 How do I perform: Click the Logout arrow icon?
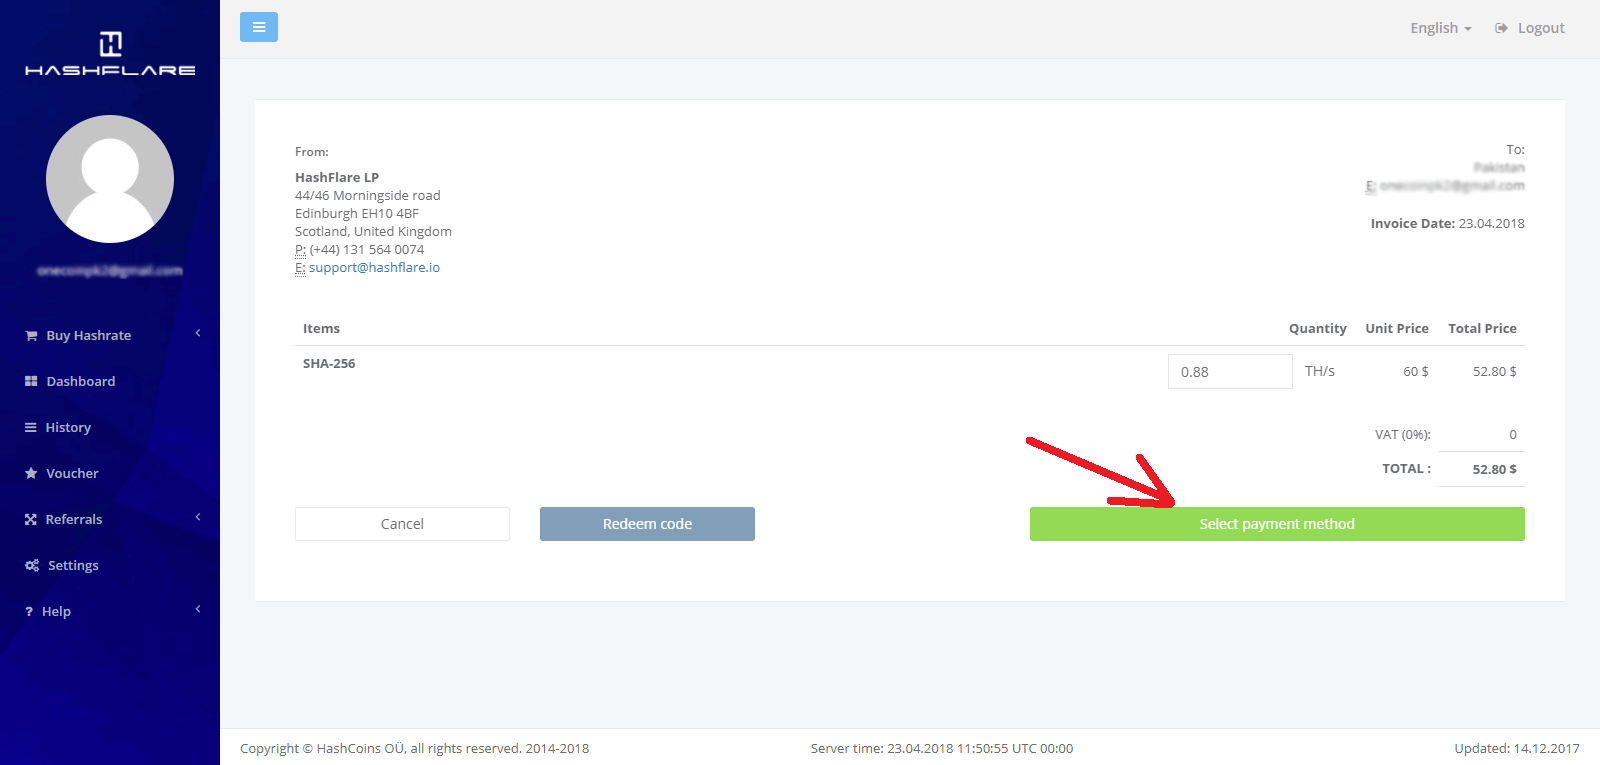point(1501,28)
